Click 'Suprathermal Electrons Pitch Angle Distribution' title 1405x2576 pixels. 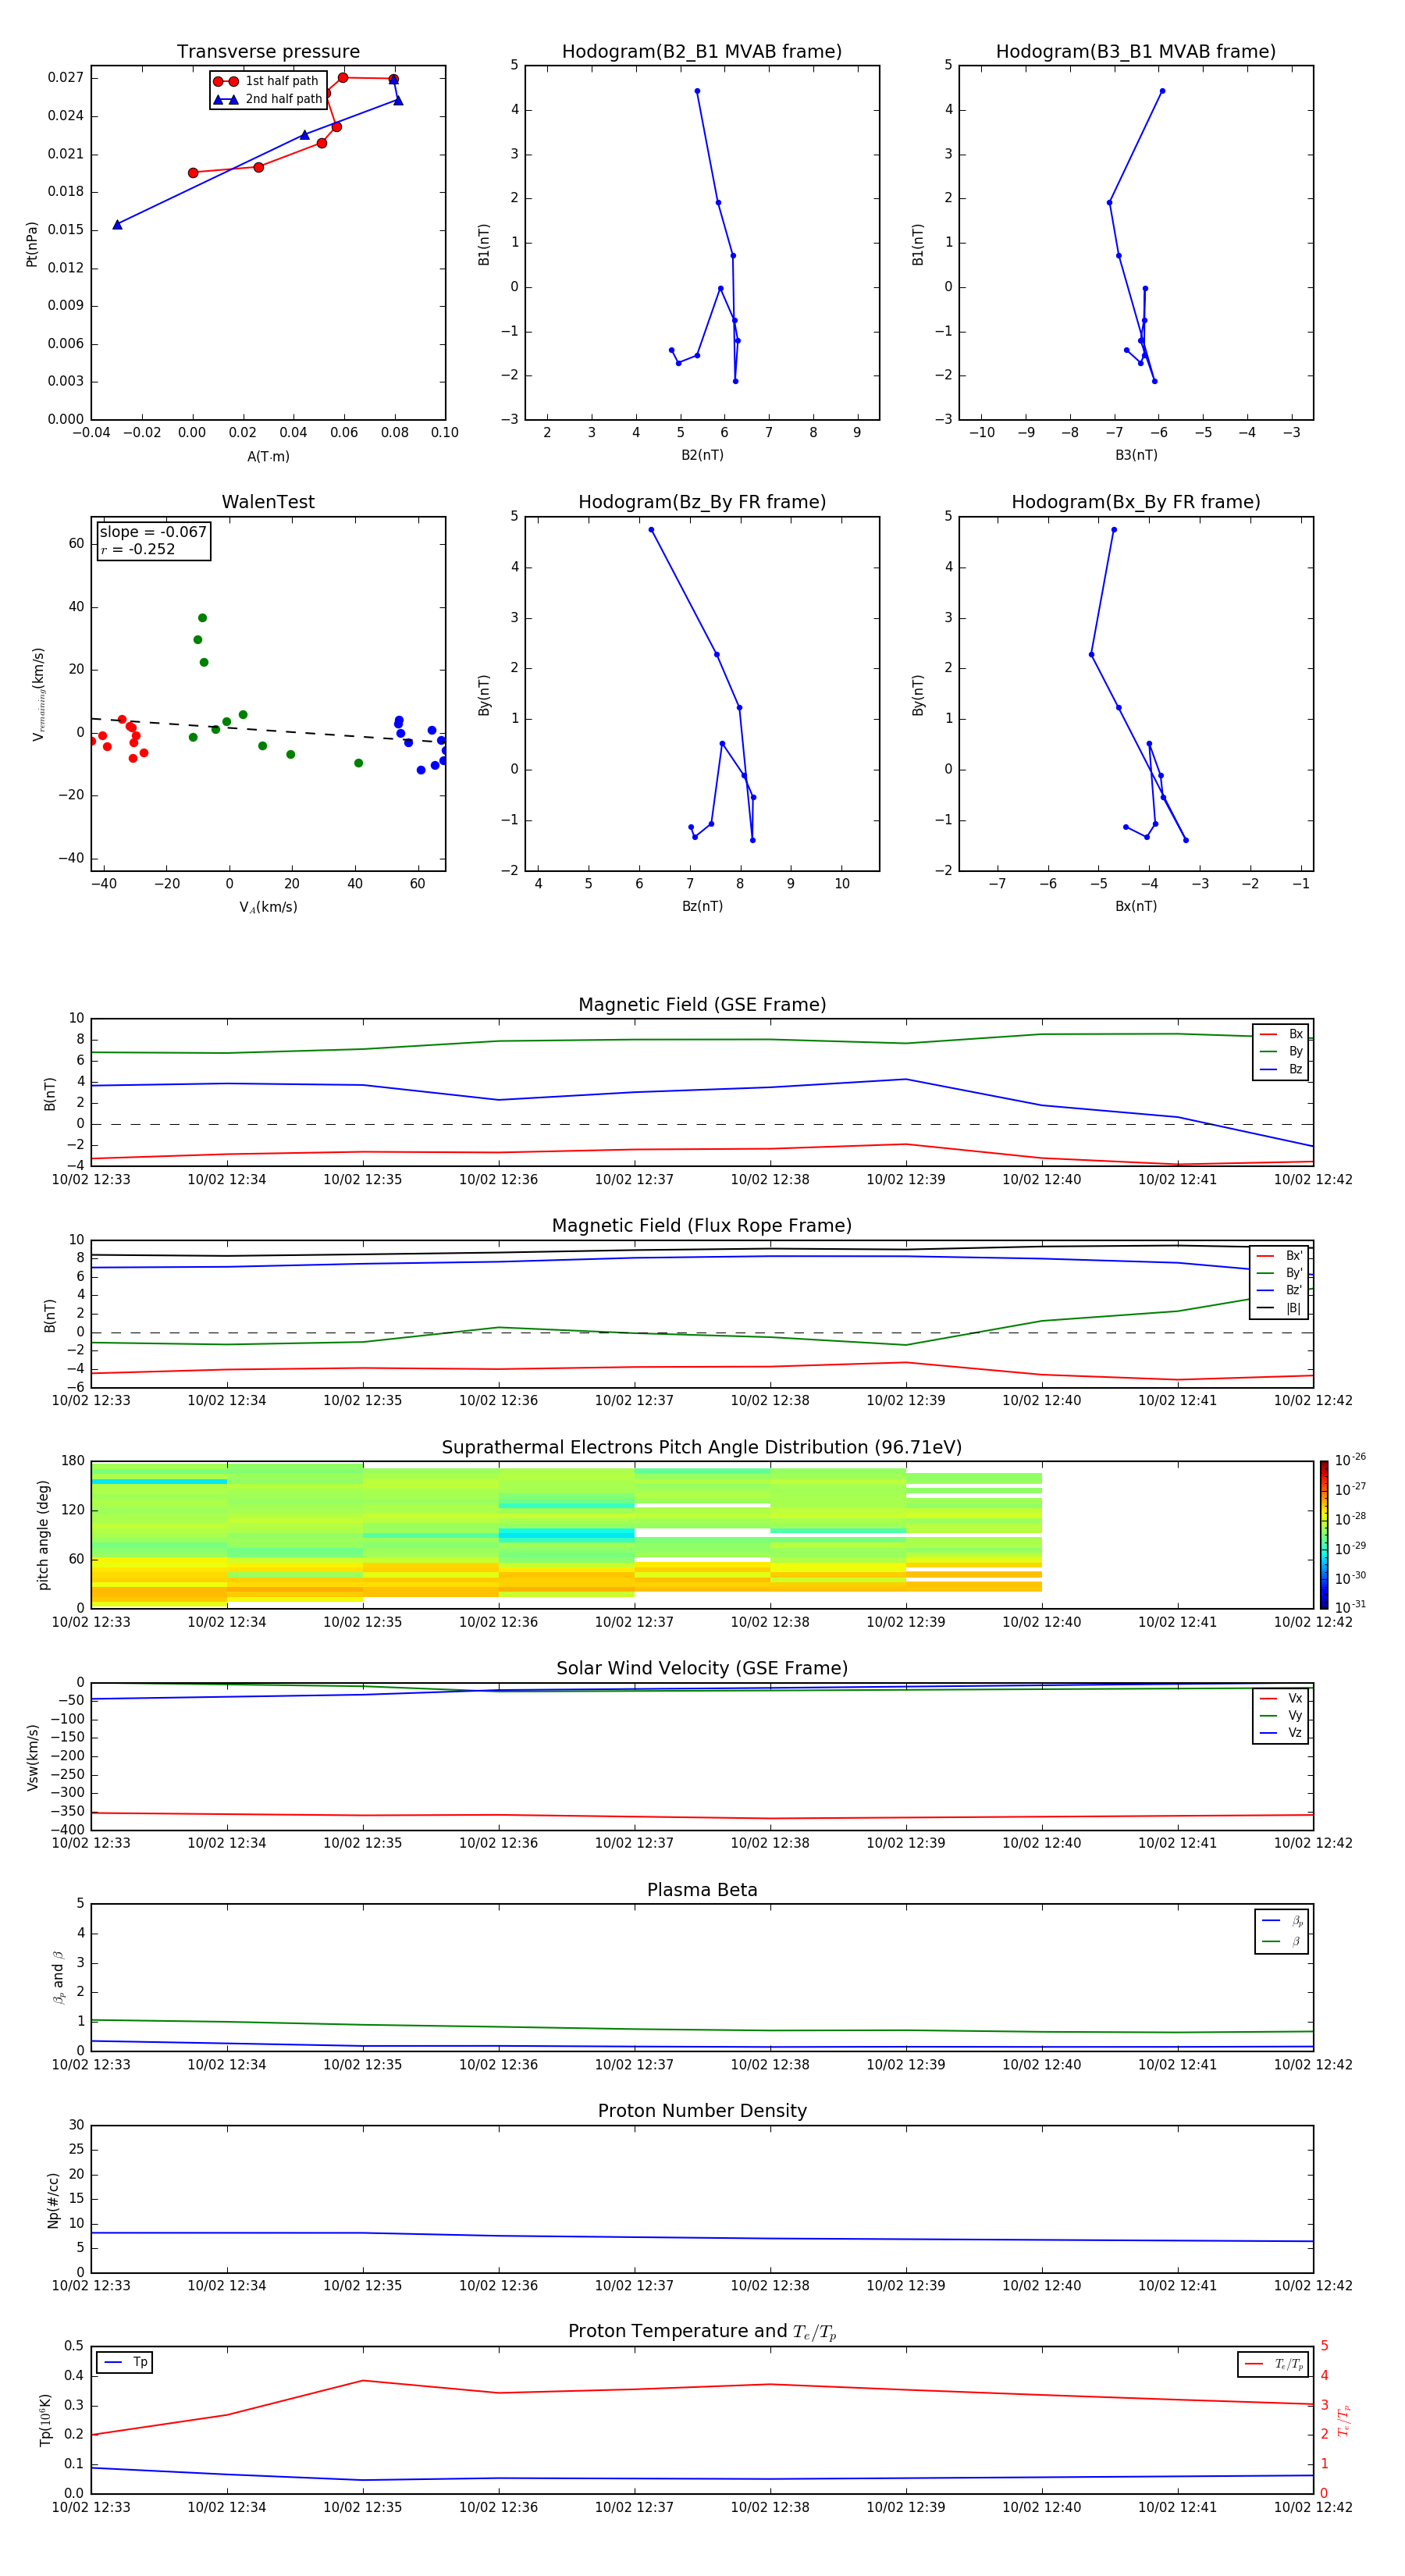[702, 1448]
